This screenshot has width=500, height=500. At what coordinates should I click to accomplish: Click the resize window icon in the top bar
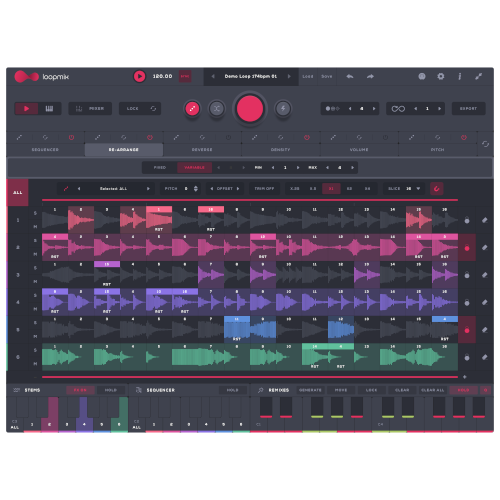[x=479, y=76]
